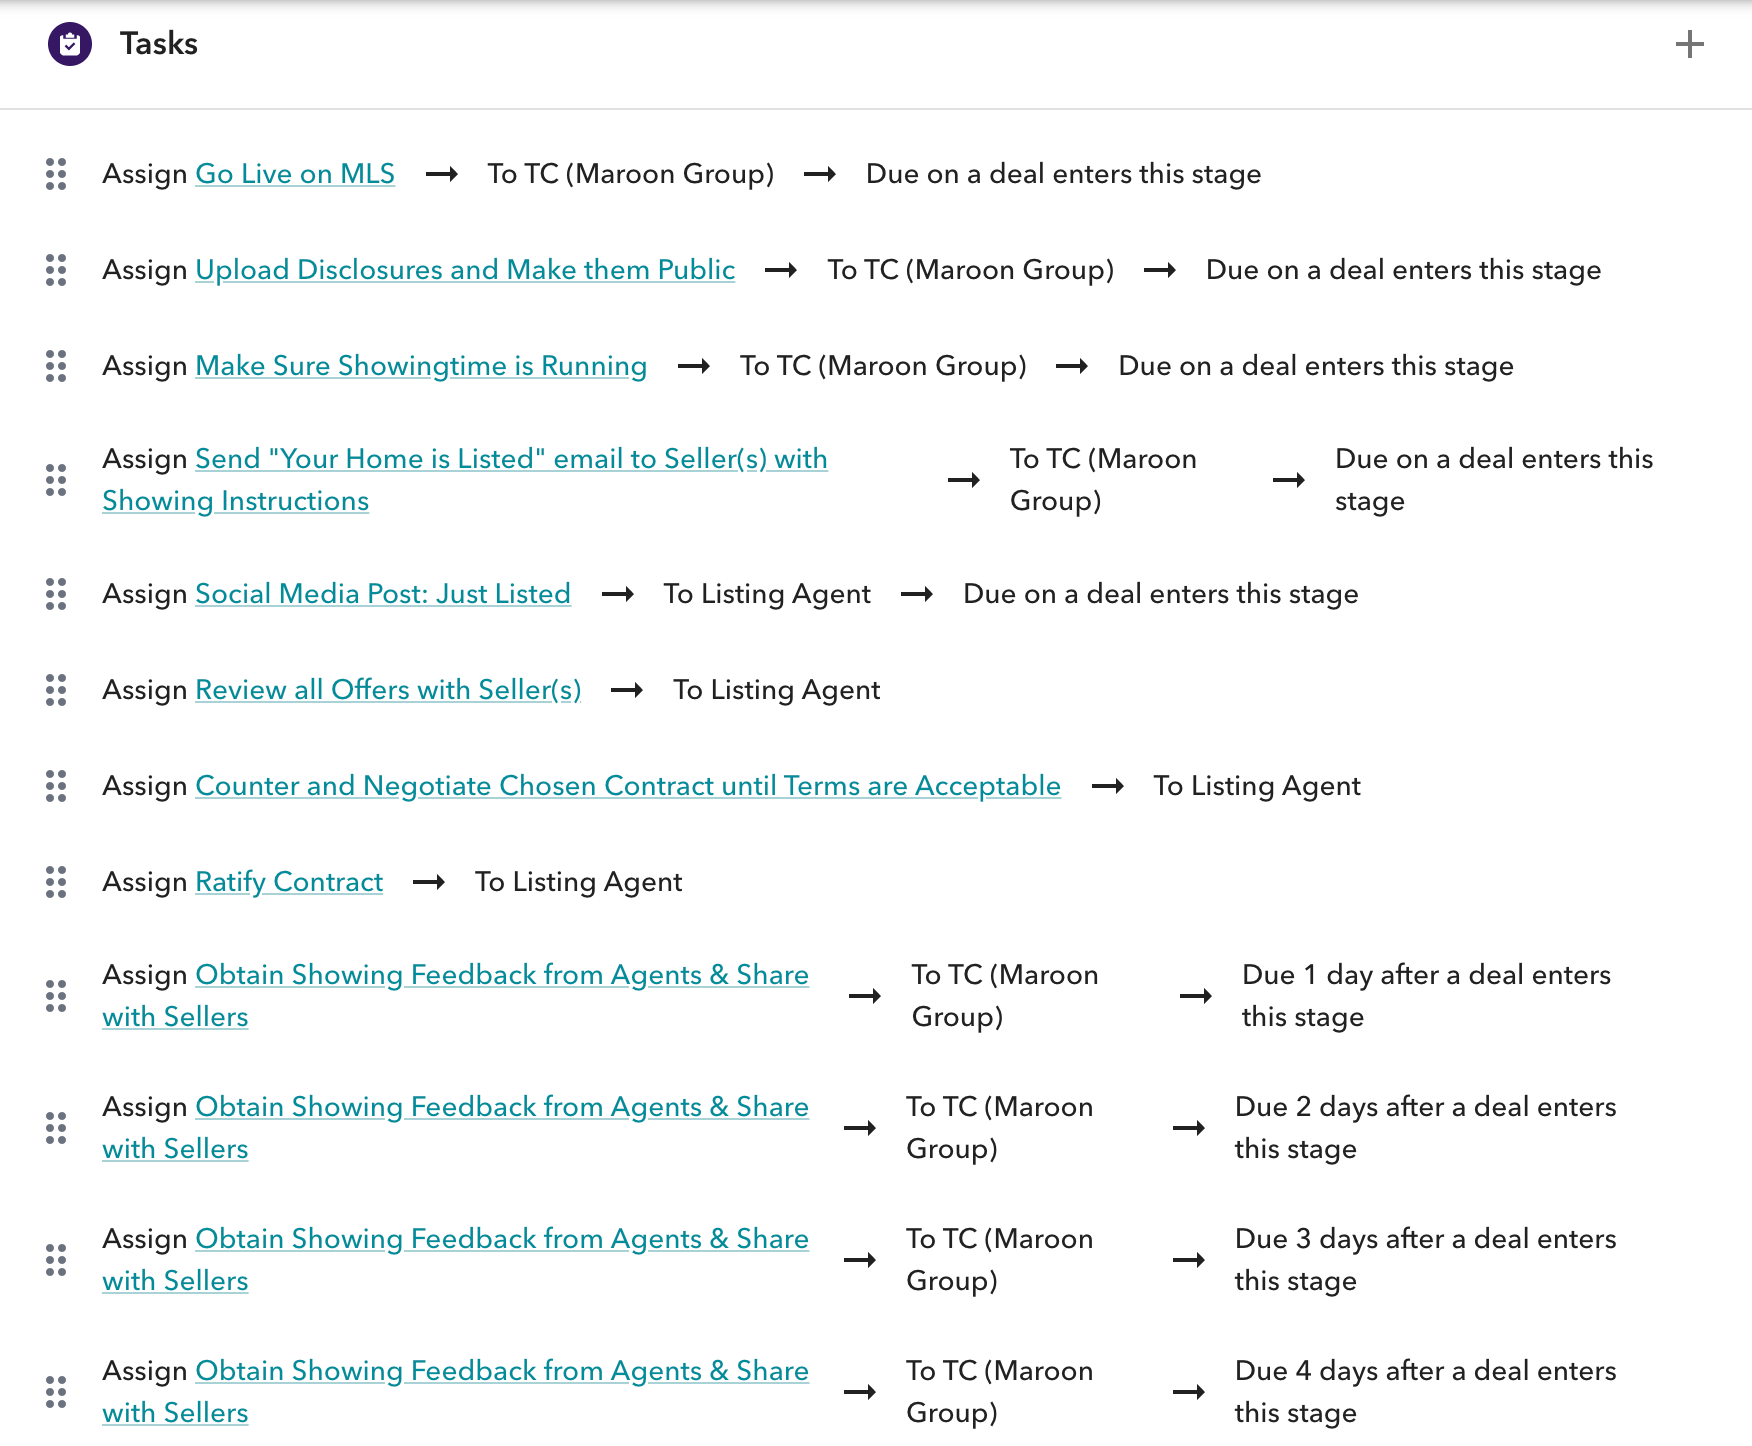Grab drag handle for Your Home is Listed row
Screen dimensions: 1752x1446
click(x=56, y=480)
